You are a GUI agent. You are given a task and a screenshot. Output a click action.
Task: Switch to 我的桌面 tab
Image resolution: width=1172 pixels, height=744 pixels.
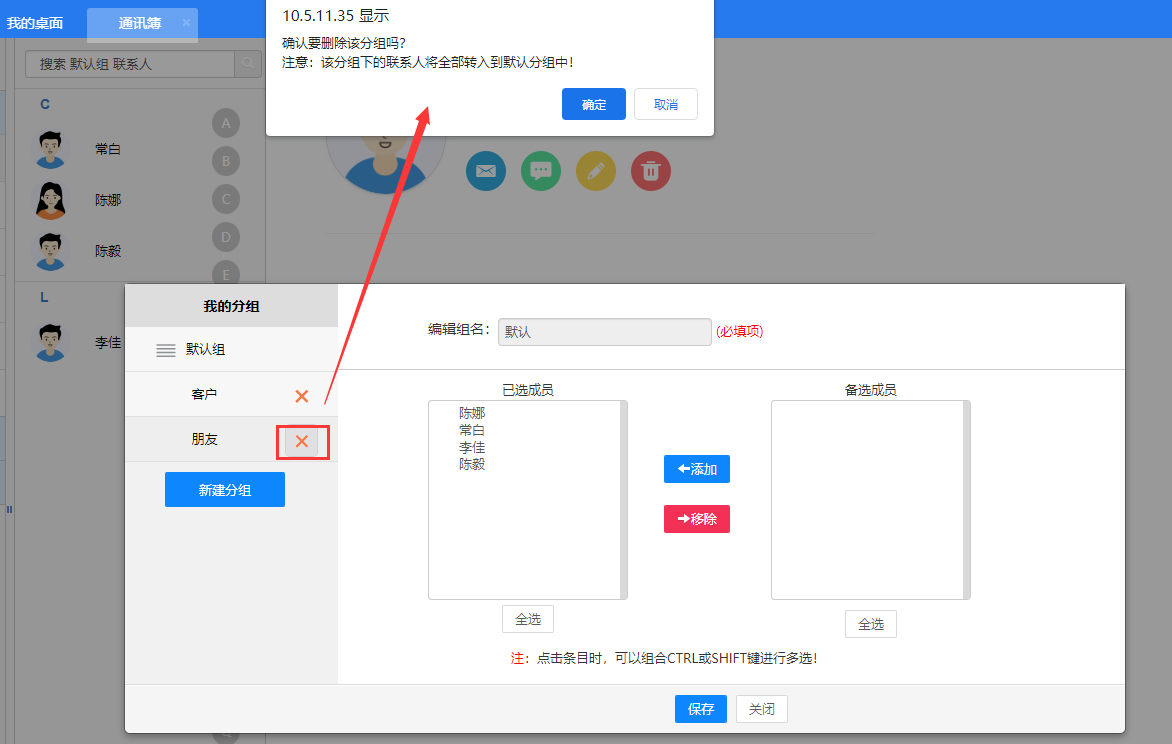pos(35,23)
